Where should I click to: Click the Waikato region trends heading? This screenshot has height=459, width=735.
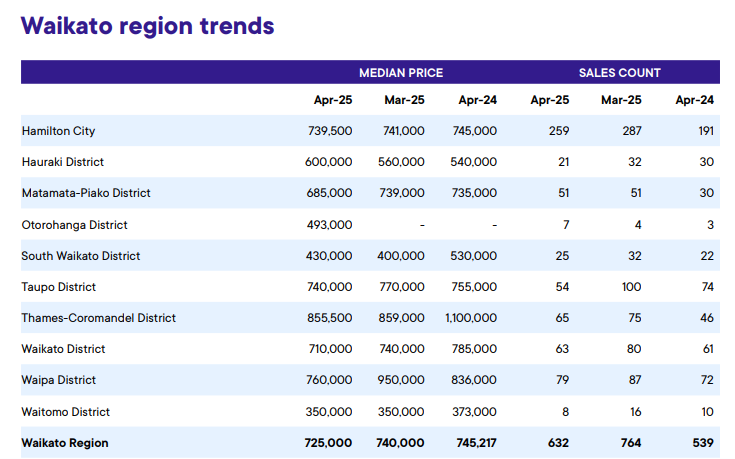tap(148, 26)
